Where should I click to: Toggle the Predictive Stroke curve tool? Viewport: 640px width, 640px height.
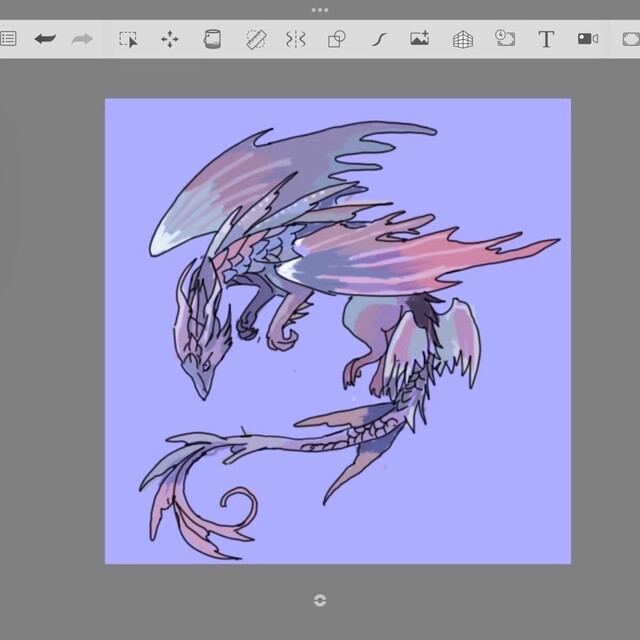click(x=379, y=39)
